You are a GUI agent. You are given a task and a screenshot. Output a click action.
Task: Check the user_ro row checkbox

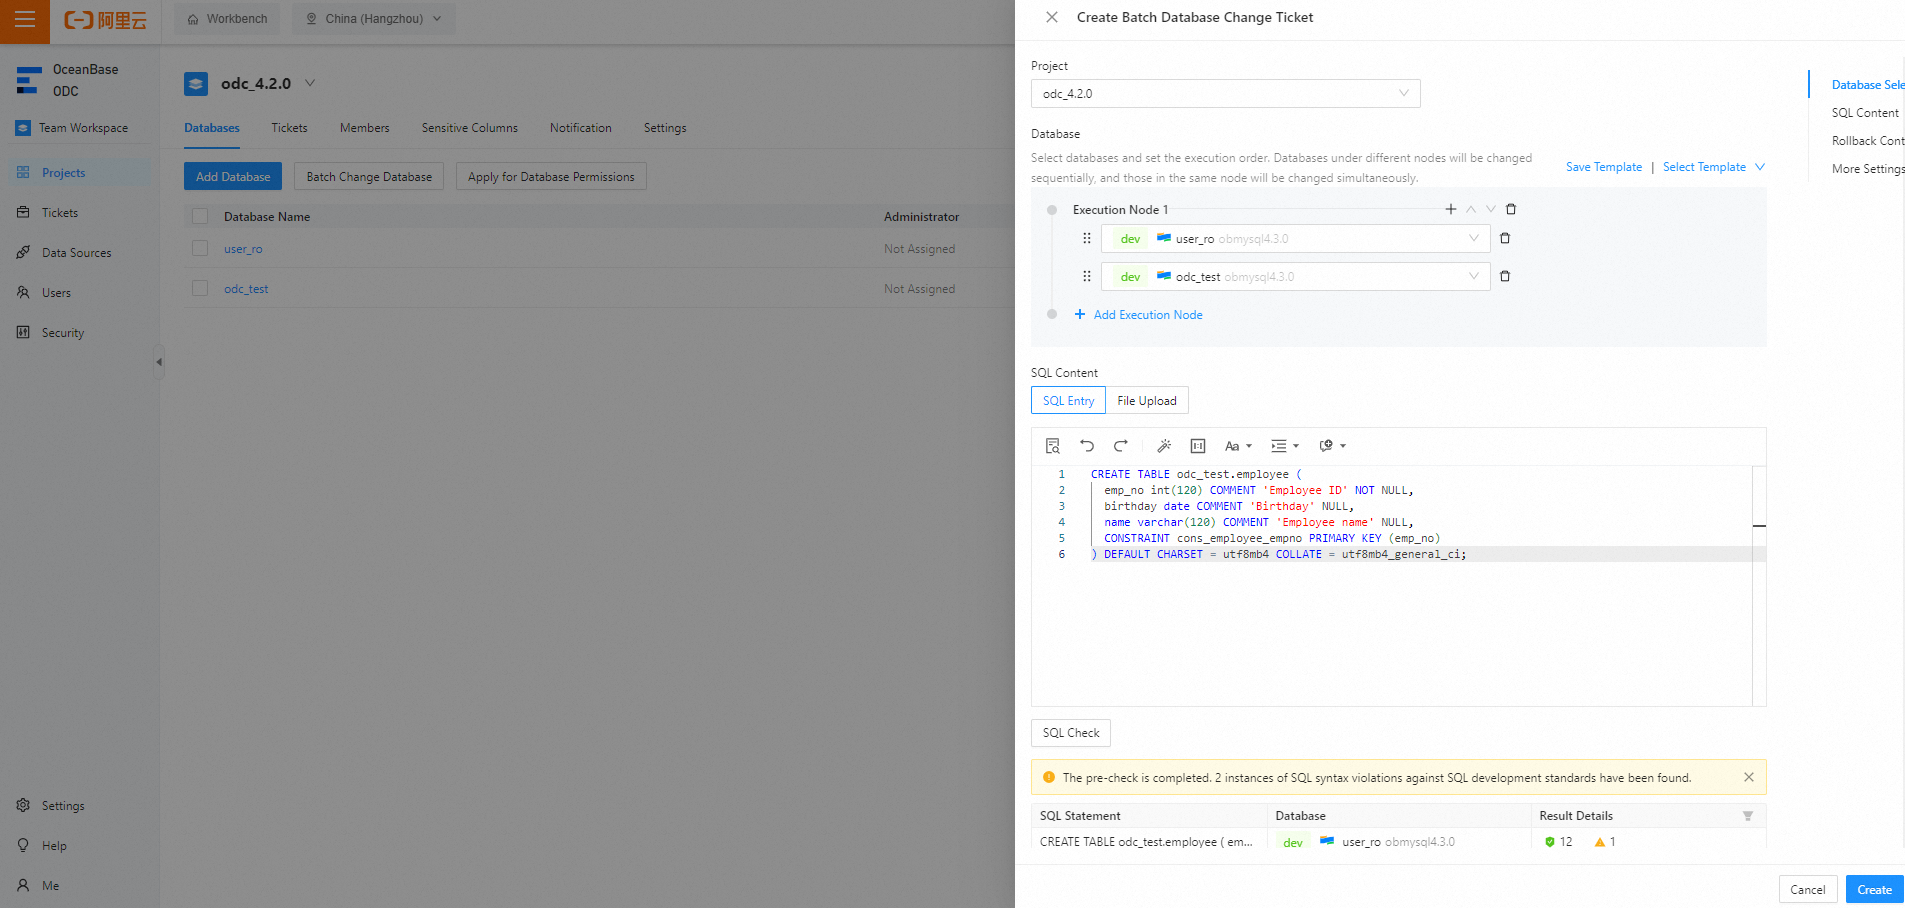(200, 248)
